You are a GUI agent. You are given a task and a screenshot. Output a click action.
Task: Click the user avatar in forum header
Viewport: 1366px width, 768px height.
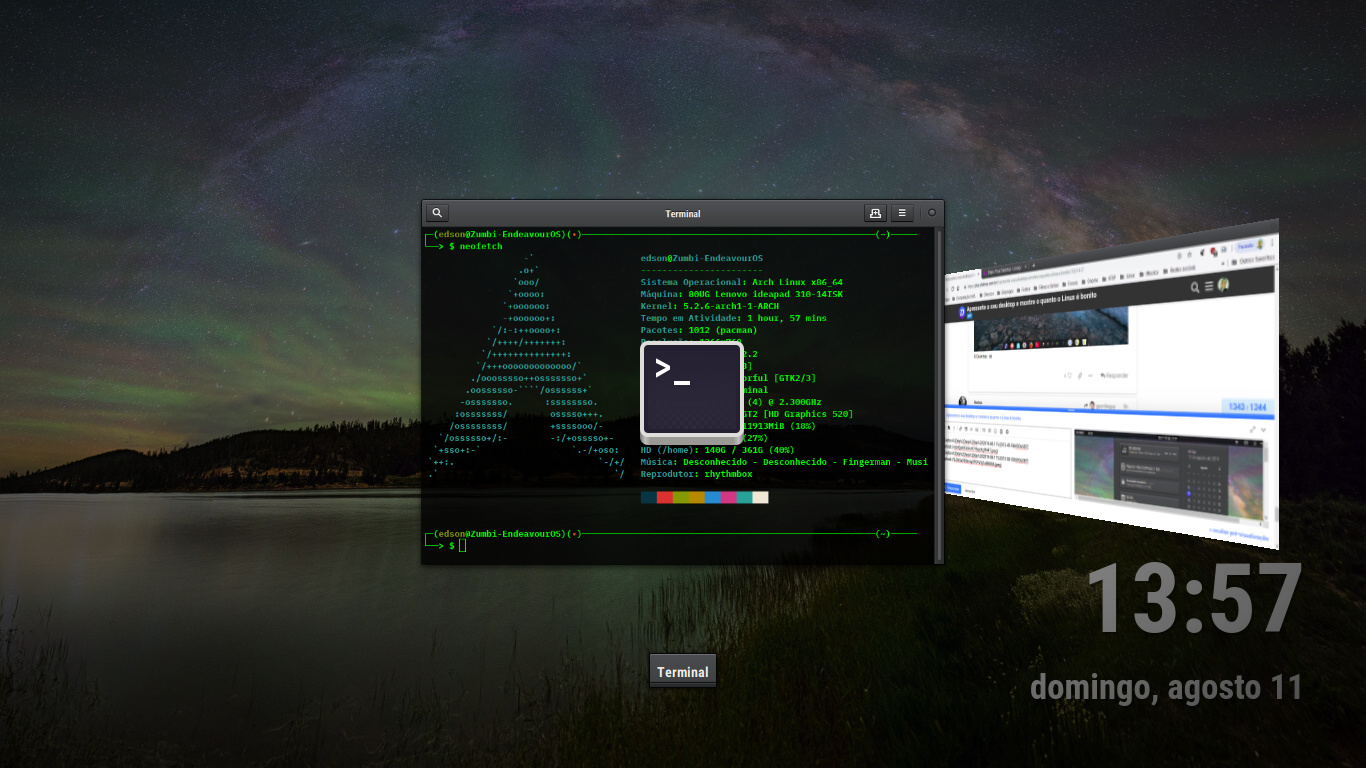(x=1224, y=285)
